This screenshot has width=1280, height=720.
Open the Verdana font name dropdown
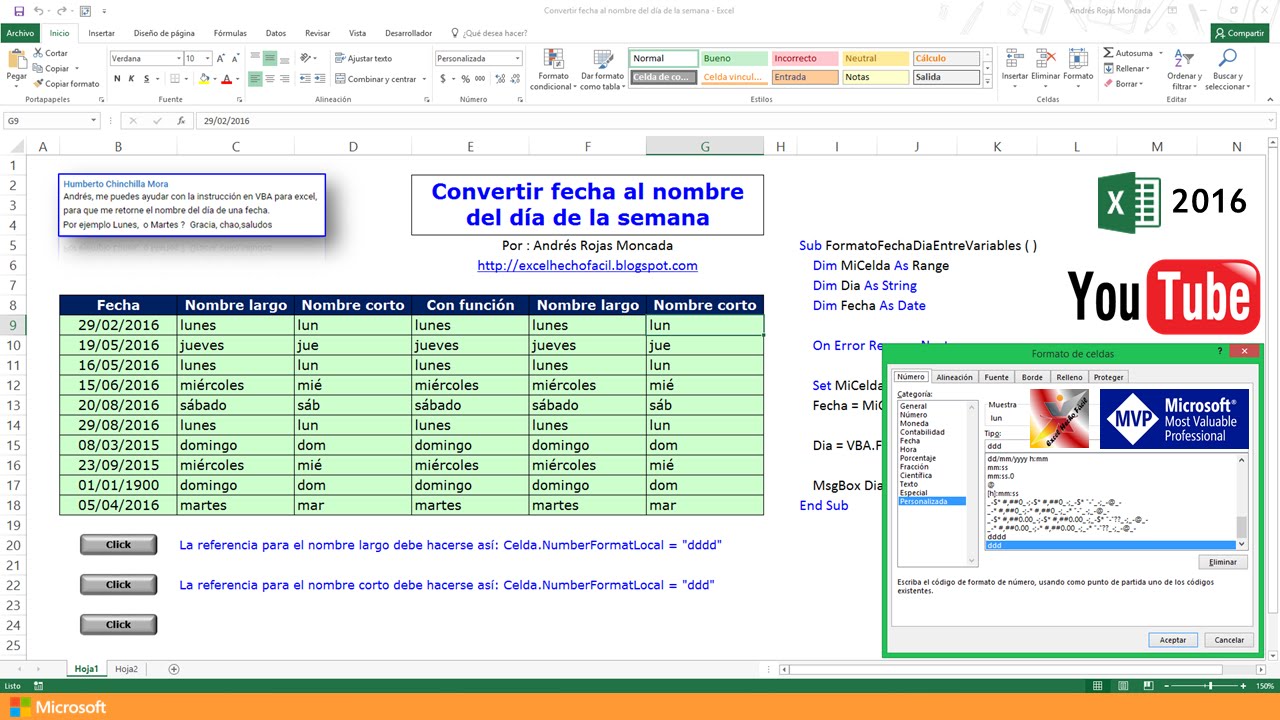tap(179, 59)
